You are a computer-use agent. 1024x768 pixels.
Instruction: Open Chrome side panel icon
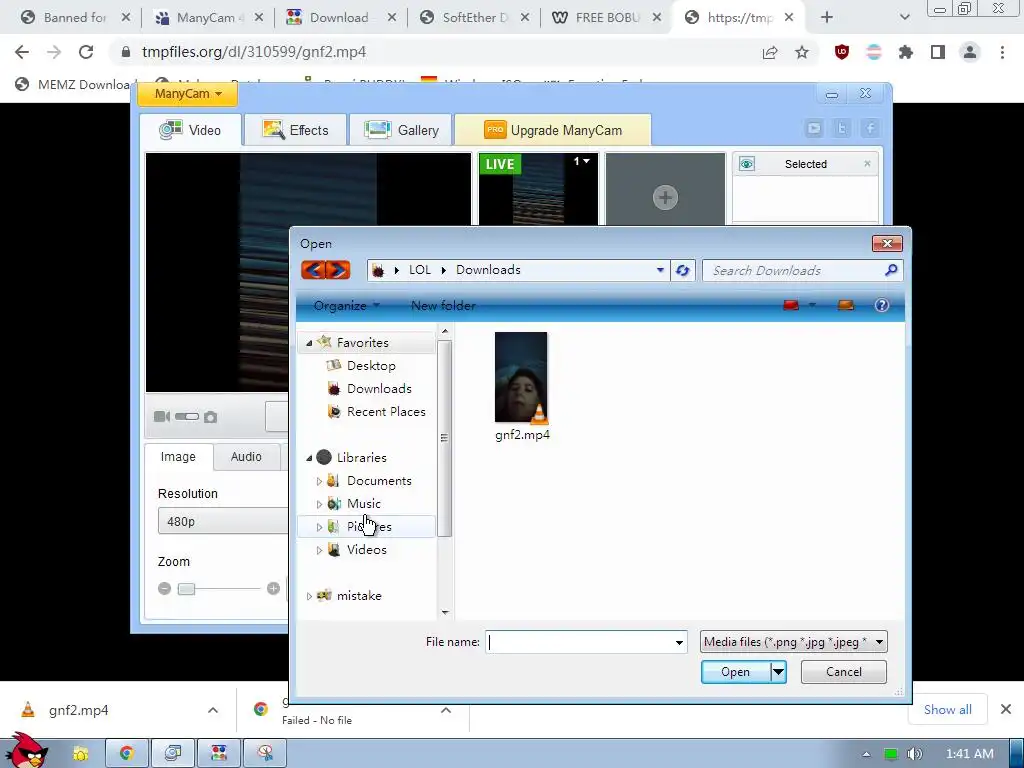pos(938,52)
